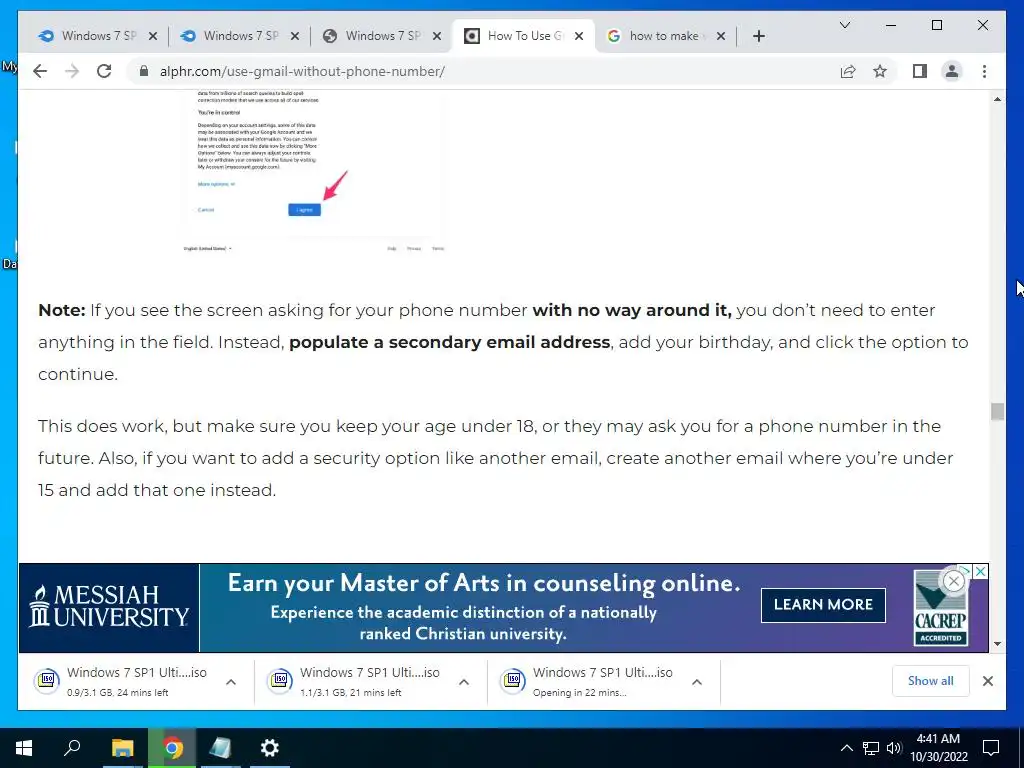
Task: Open the volume tray icon
Action: click(x=894, y=748)
